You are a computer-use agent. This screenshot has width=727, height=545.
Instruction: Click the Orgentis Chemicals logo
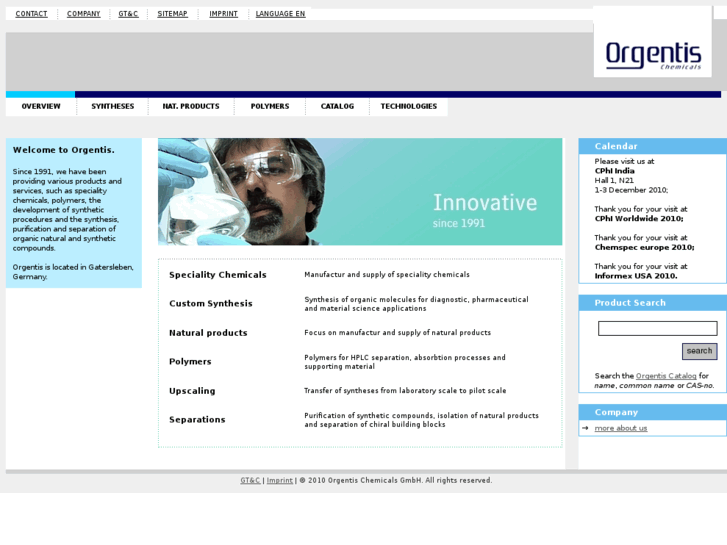click(653, 56)
